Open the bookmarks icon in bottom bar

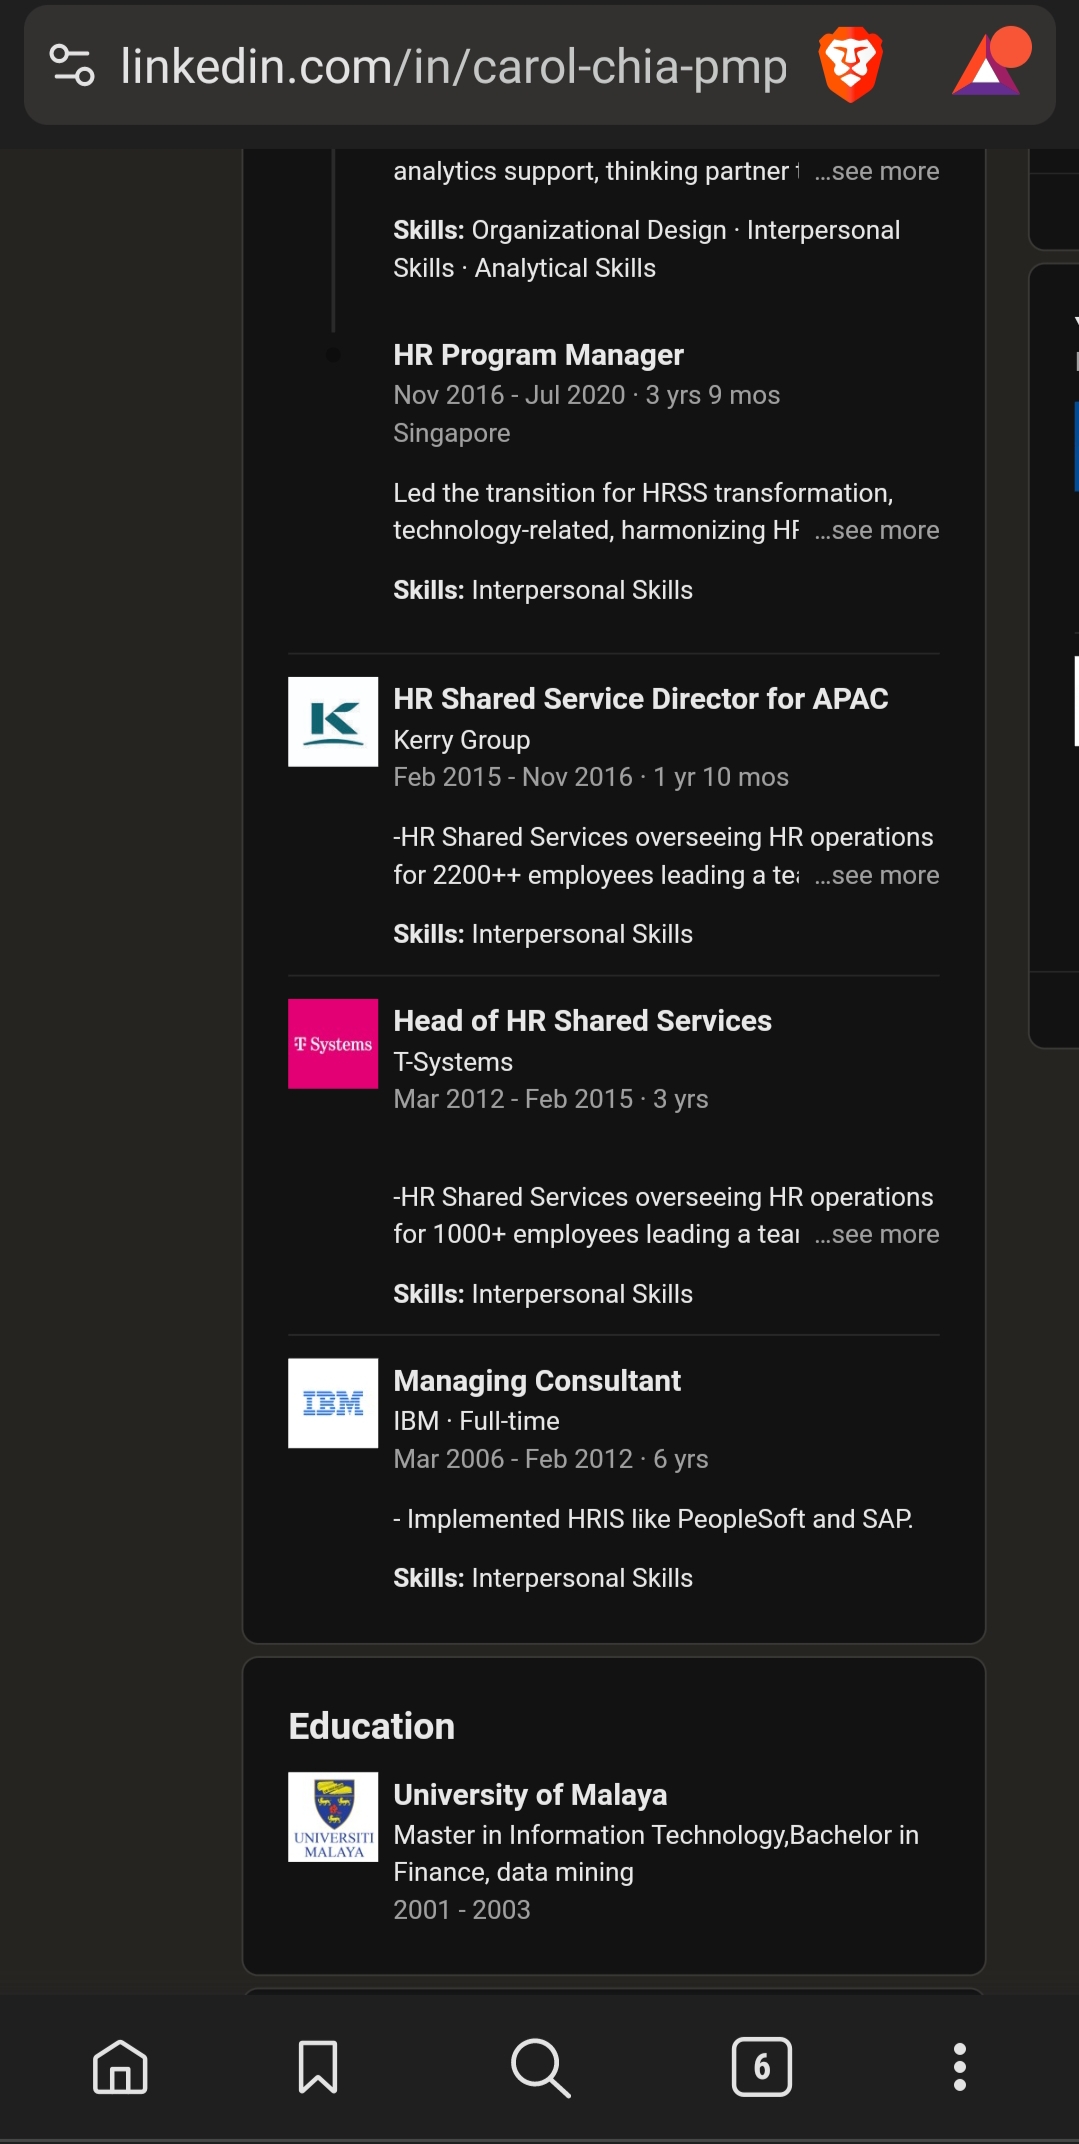[x=318, y=2067]
